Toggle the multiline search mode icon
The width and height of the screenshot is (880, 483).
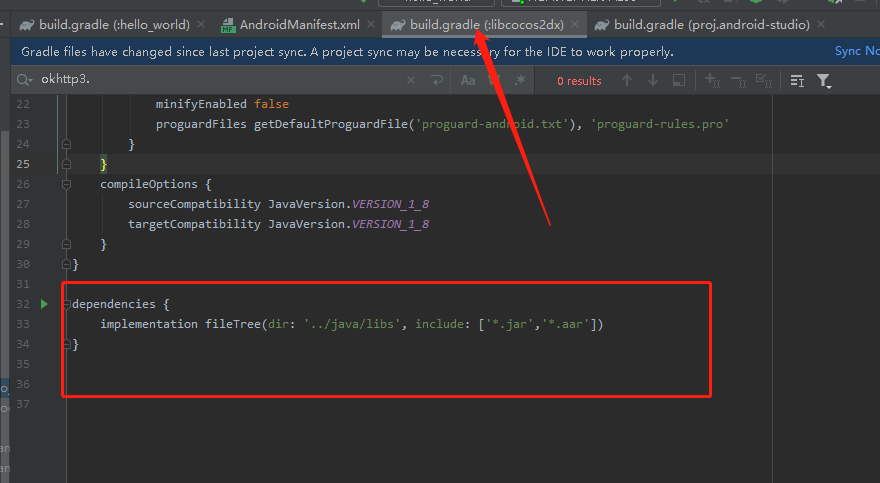tap(797, 80)
